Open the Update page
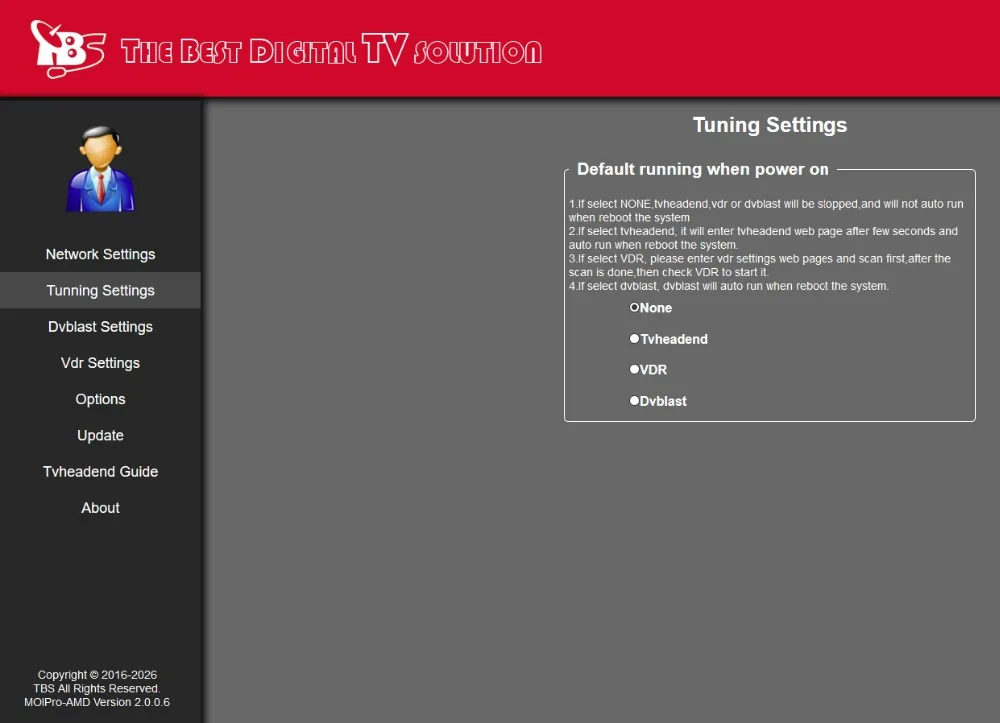 coord(100,435)
